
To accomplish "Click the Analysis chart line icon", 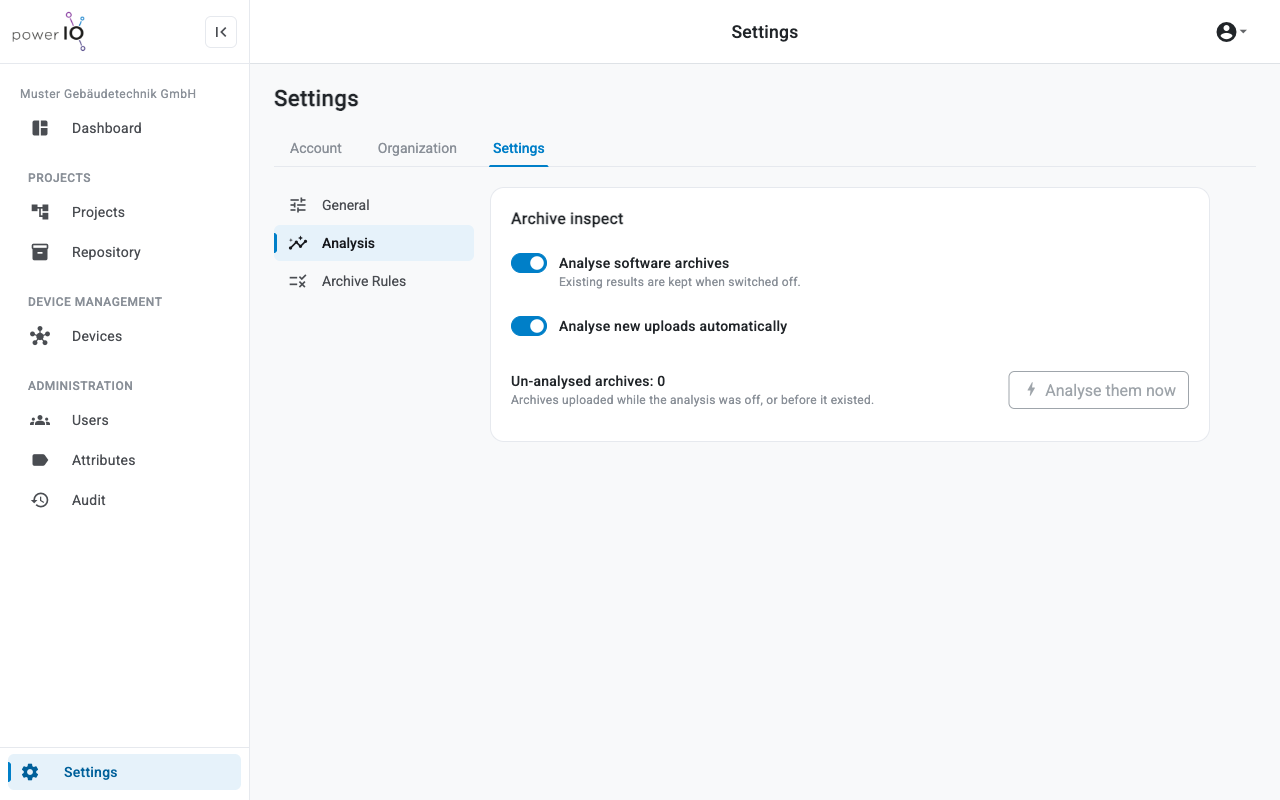I will 298,243.
